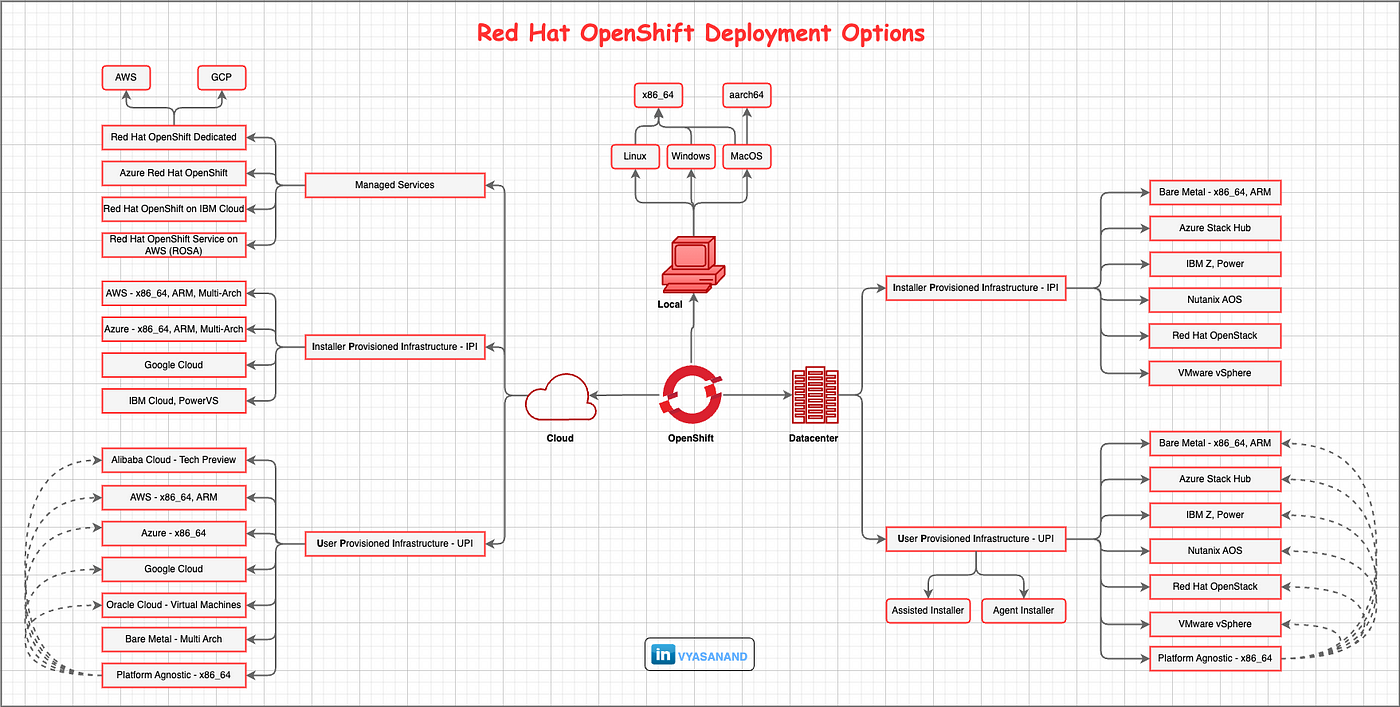1400x707 pixels.
Task: Click the Datacenter server racks icon
Action: [x=813, y=395]
